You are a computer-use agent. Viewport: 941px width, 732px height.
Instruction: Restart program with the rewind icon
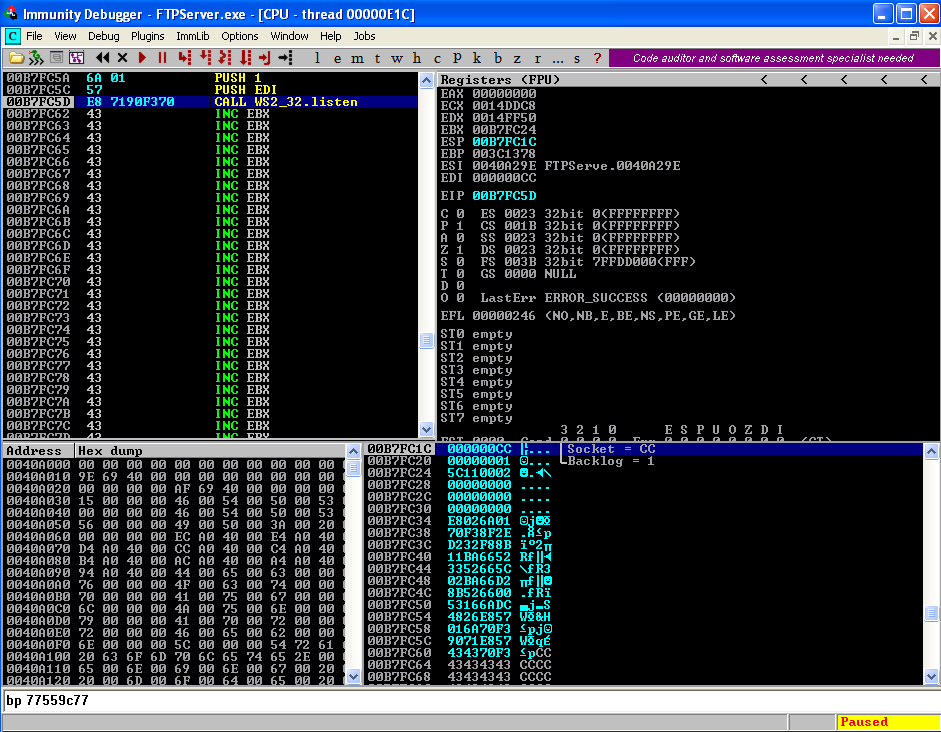(103, 58)
